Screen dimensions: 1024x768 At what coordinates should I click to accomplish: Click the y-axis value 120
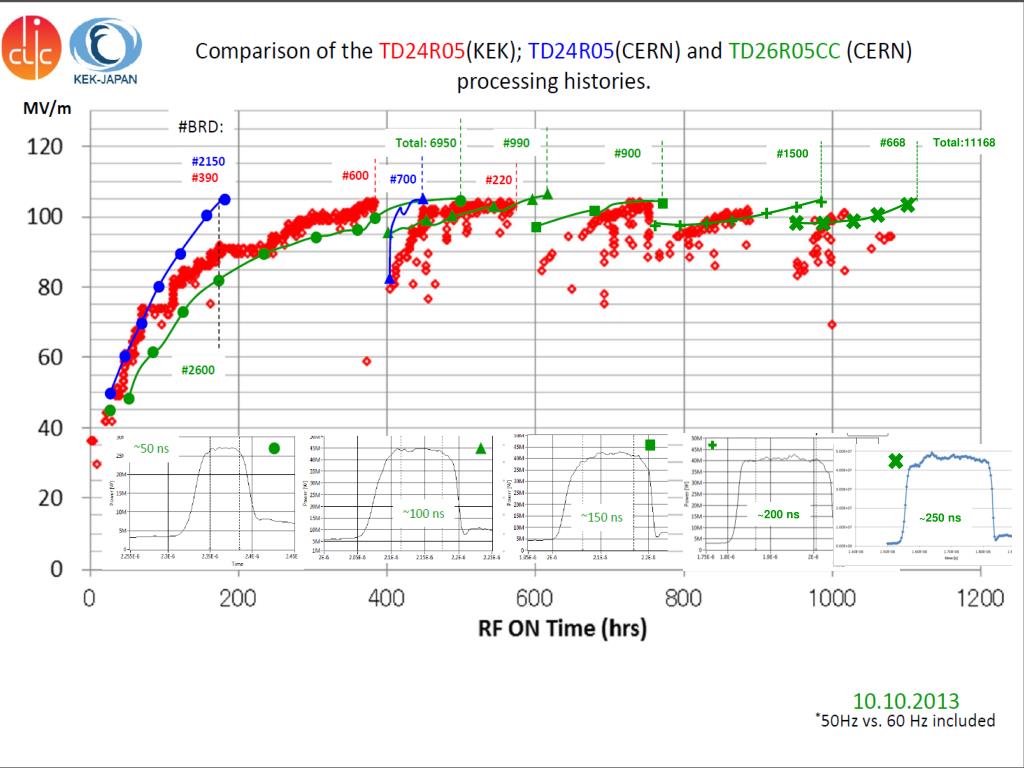point(44,146)
